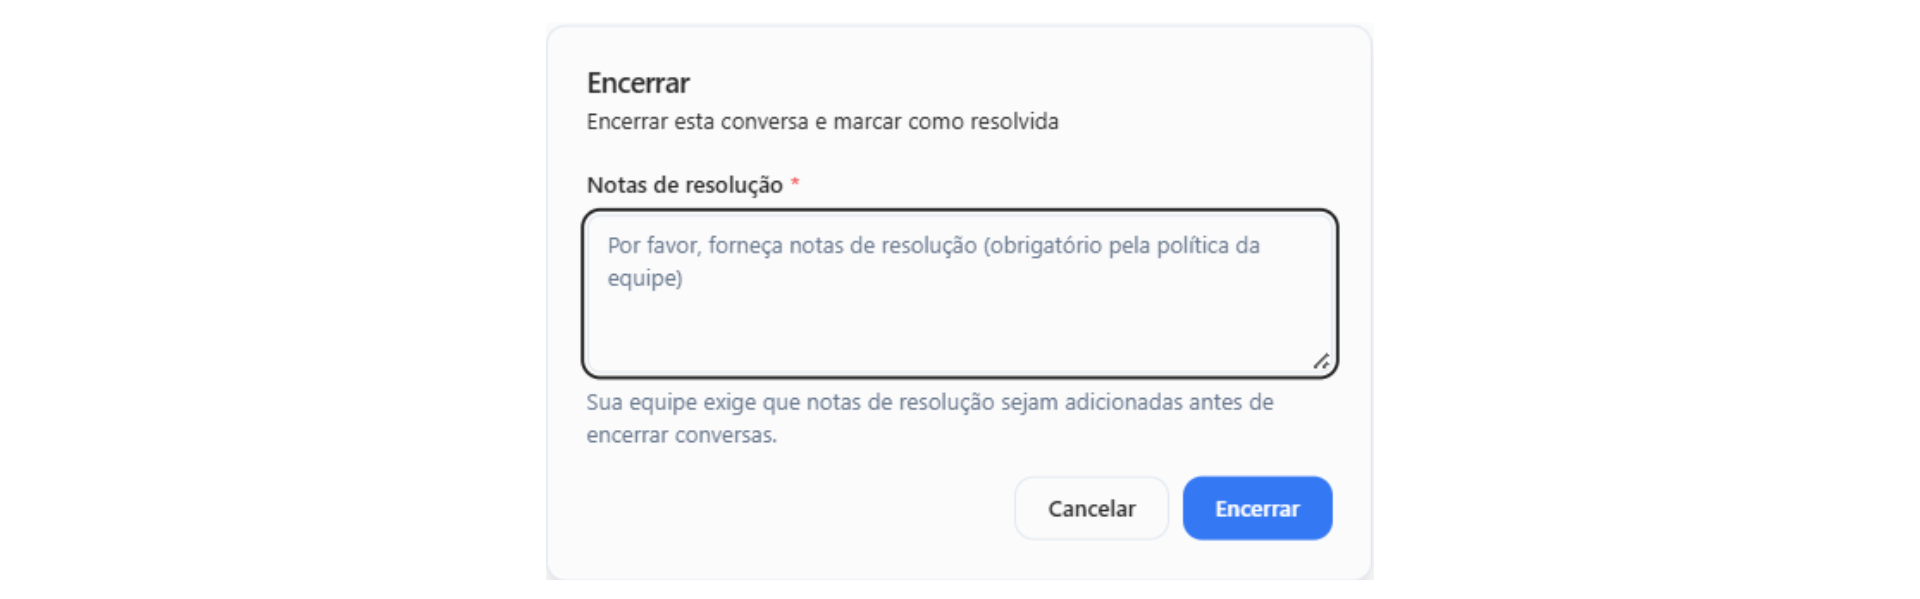Click the empty dialog area left of Cancelar
1920x599 pixels.
(800, 508)
